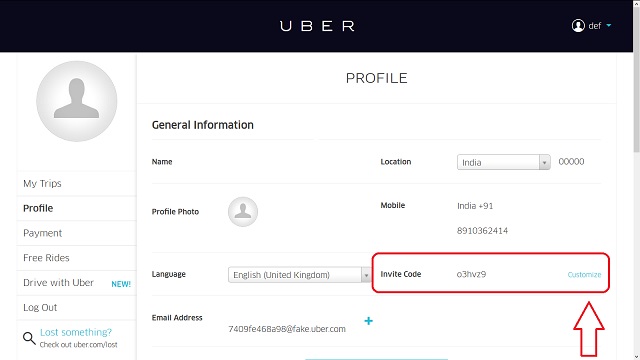Click Customize next to invite code
Image resolution: width=640 pixels, height=360 pixels.
coord(584,275)
